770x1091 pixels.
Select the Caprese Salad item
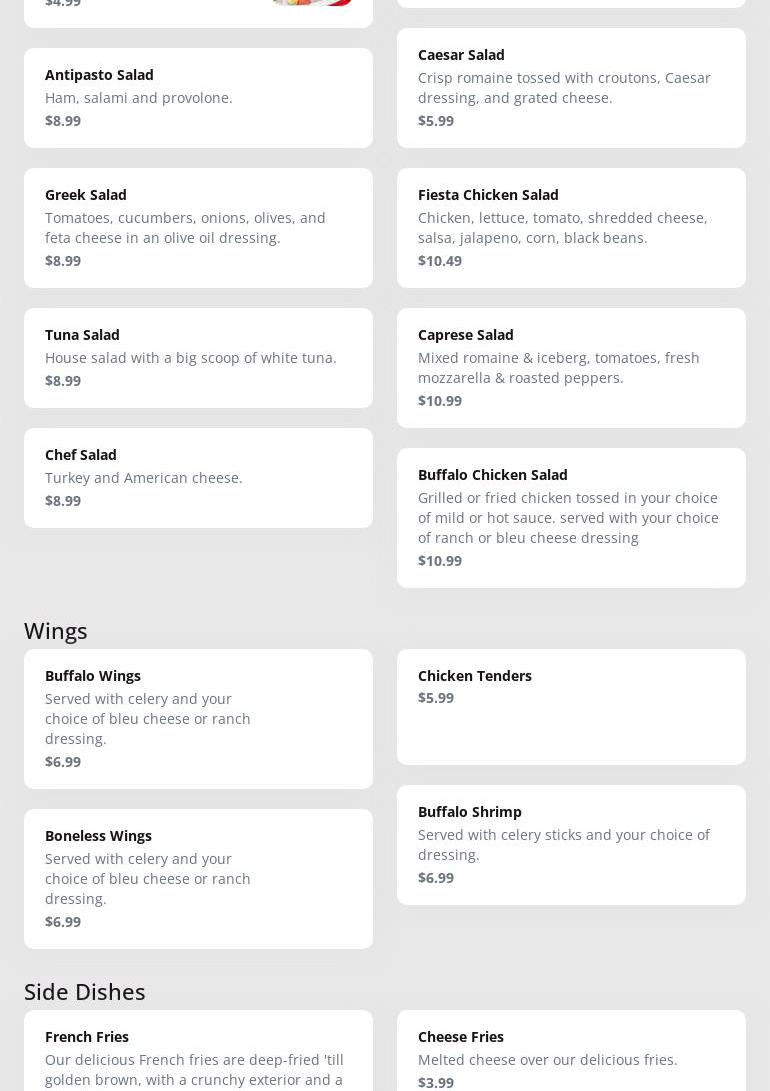coord(571,368)
